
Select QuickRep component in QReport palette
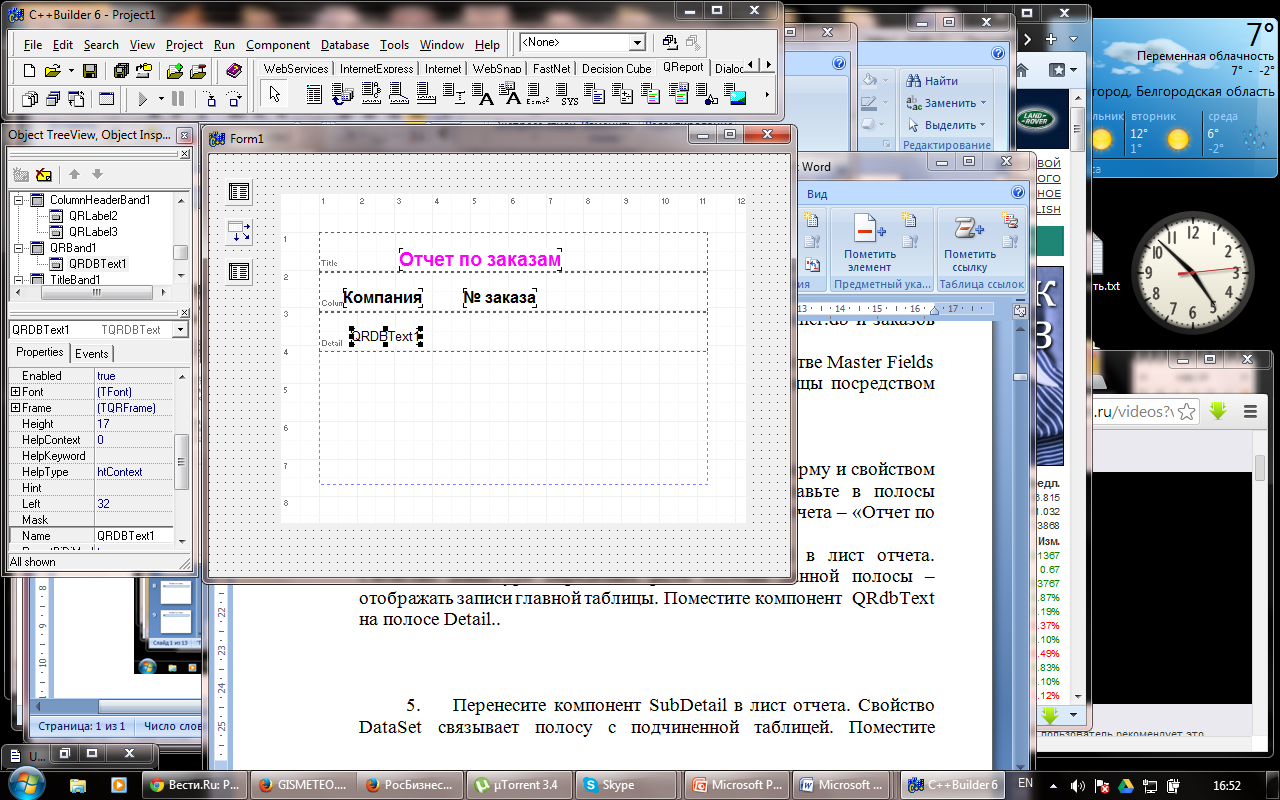click(314, 95)
